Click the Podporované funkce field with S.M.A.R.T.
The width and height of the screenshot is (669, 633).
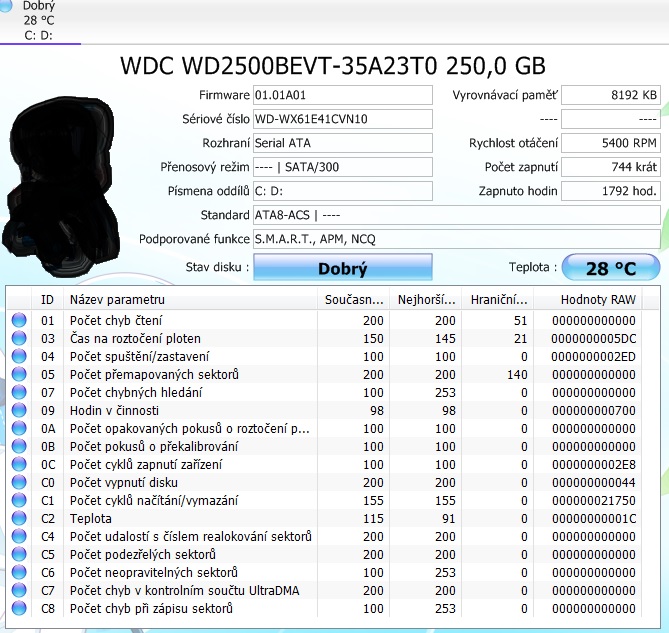pyautogui.click(x=456, y=239)
